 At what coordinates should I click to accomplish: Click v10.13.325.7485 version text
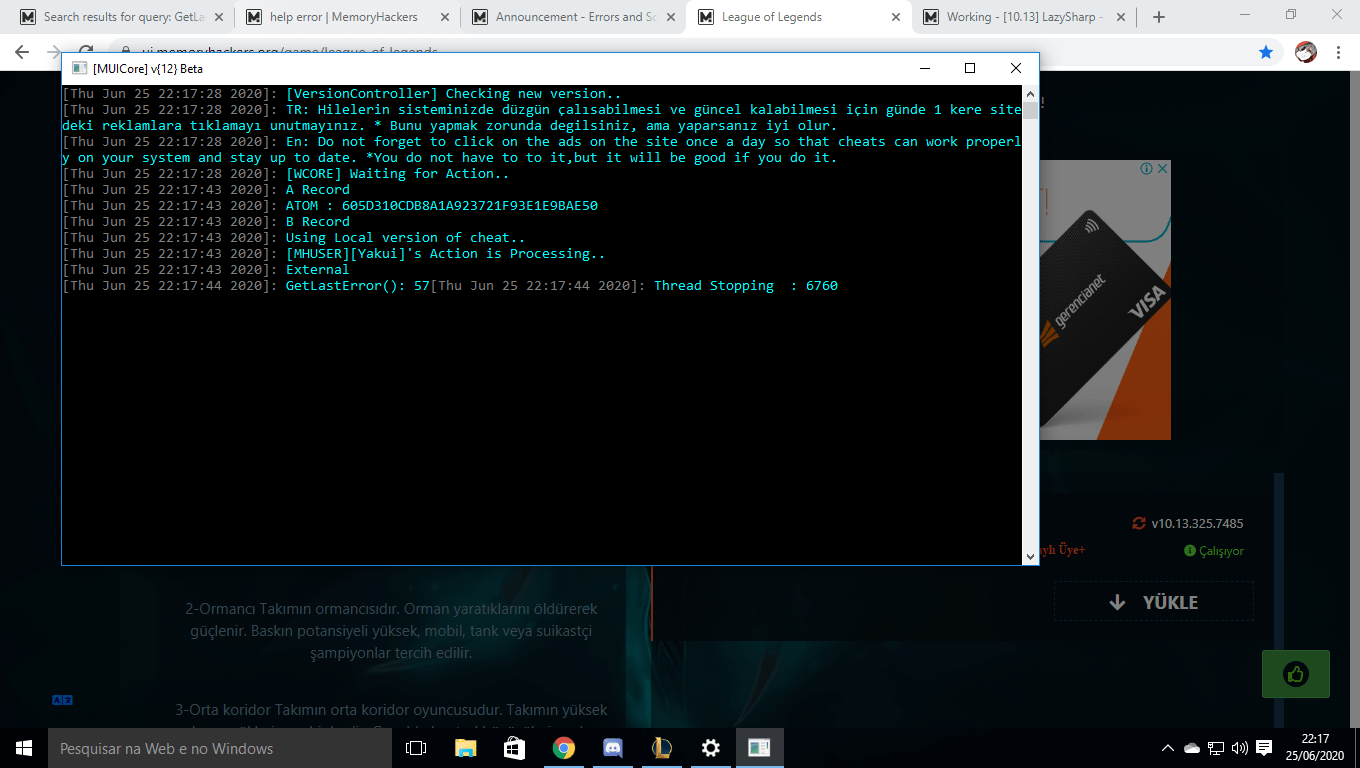pos(1197,523)
